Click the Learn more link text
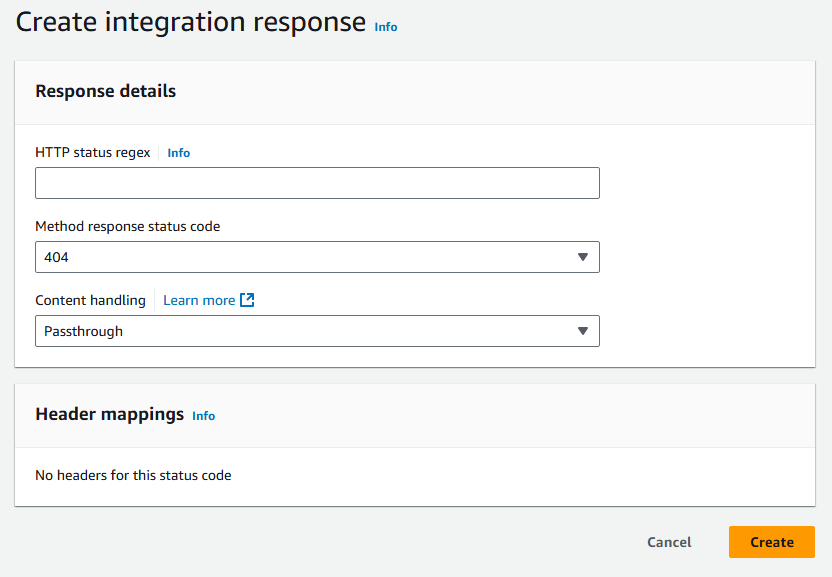This screenshot has height=577, width=832. pos(199,300)
